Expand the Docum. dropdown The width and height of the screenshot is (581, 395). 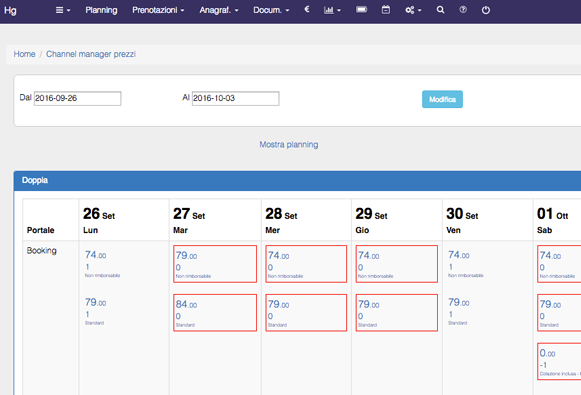point(271,10)
